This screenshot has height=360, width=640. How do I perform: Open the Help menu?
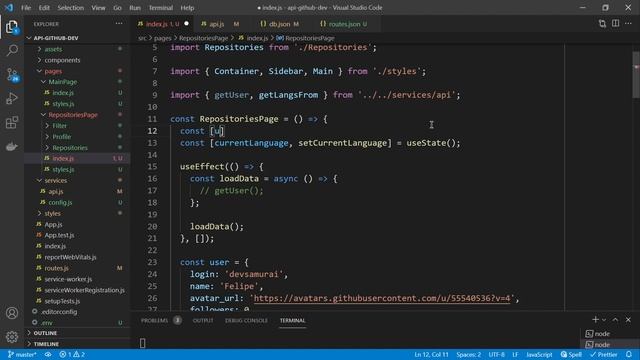pyautogui.click(x=187, y=8)
